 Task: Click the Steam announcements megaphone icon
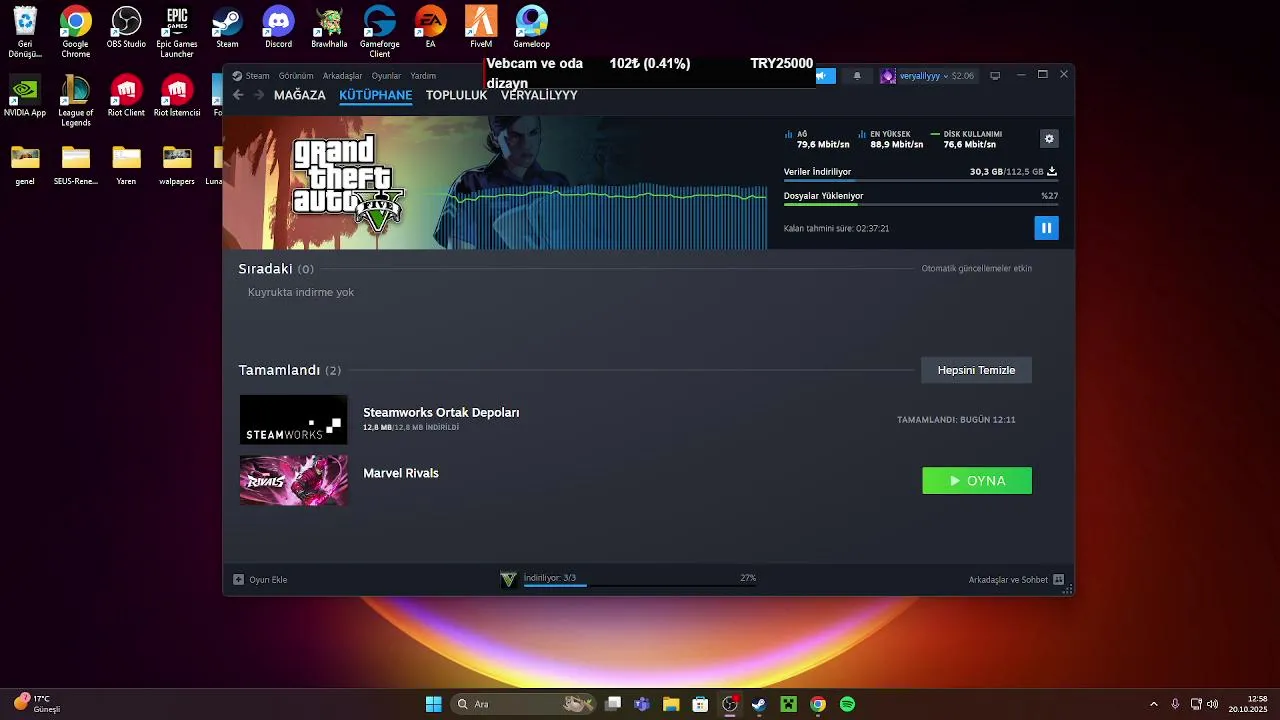823,76
